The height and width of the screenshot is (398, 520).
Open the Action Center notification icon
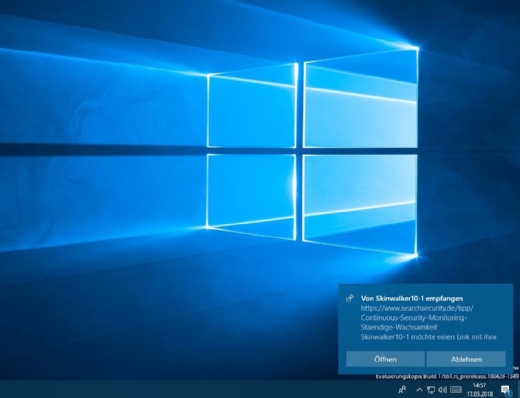(x=505, y=389)
